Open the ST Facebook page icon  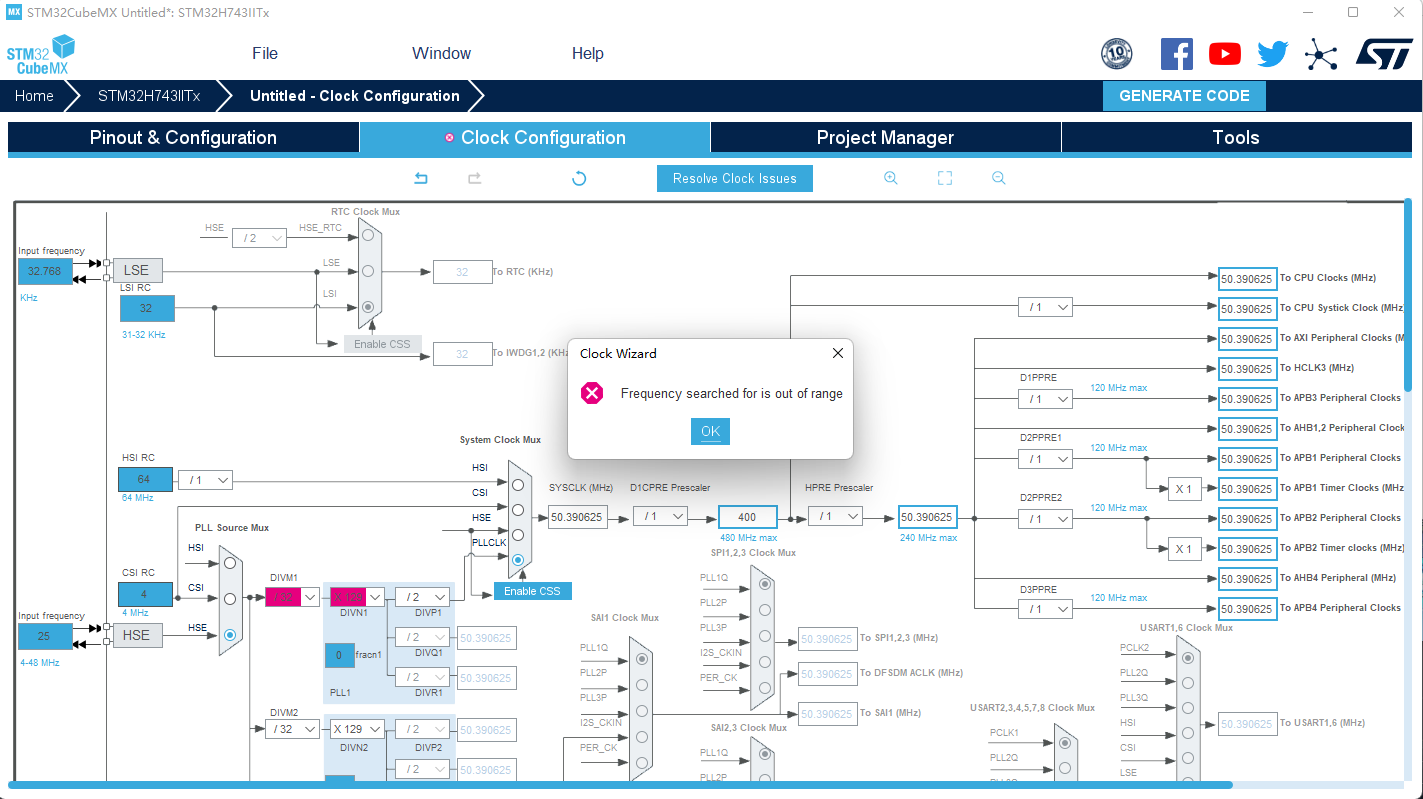point(1176,53)
